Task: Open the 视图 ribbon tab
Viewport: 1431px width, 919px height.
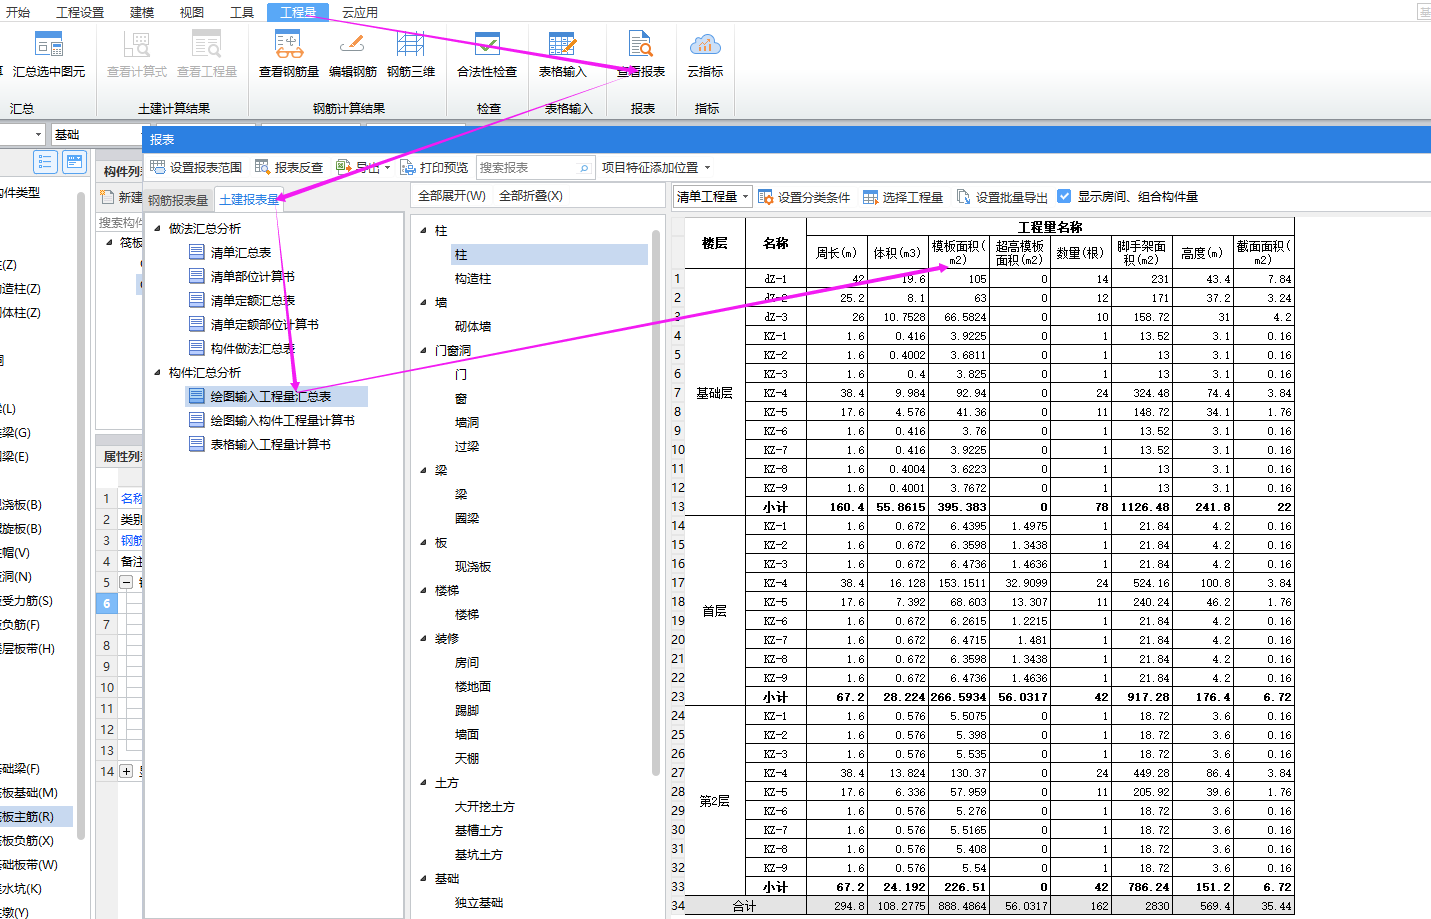Action: pos(192,12)
